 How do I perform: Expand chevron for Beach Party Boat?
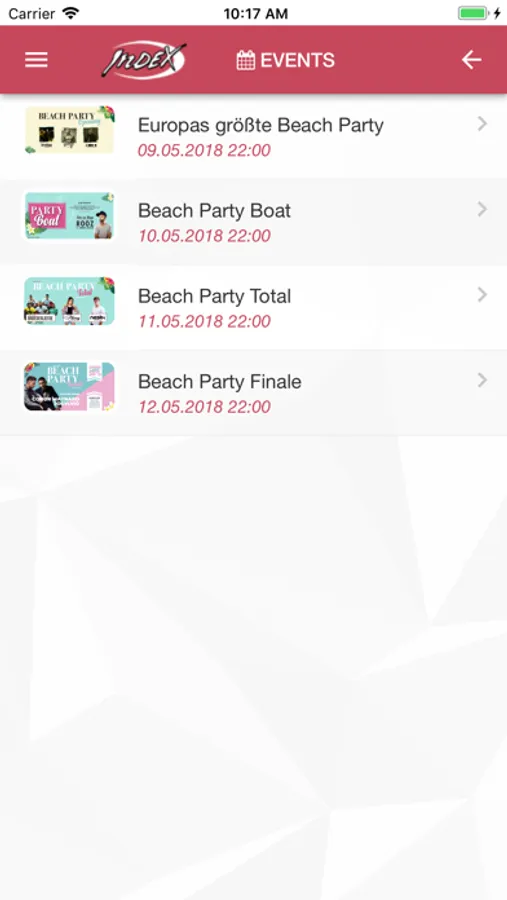click(x=482, y=209)
